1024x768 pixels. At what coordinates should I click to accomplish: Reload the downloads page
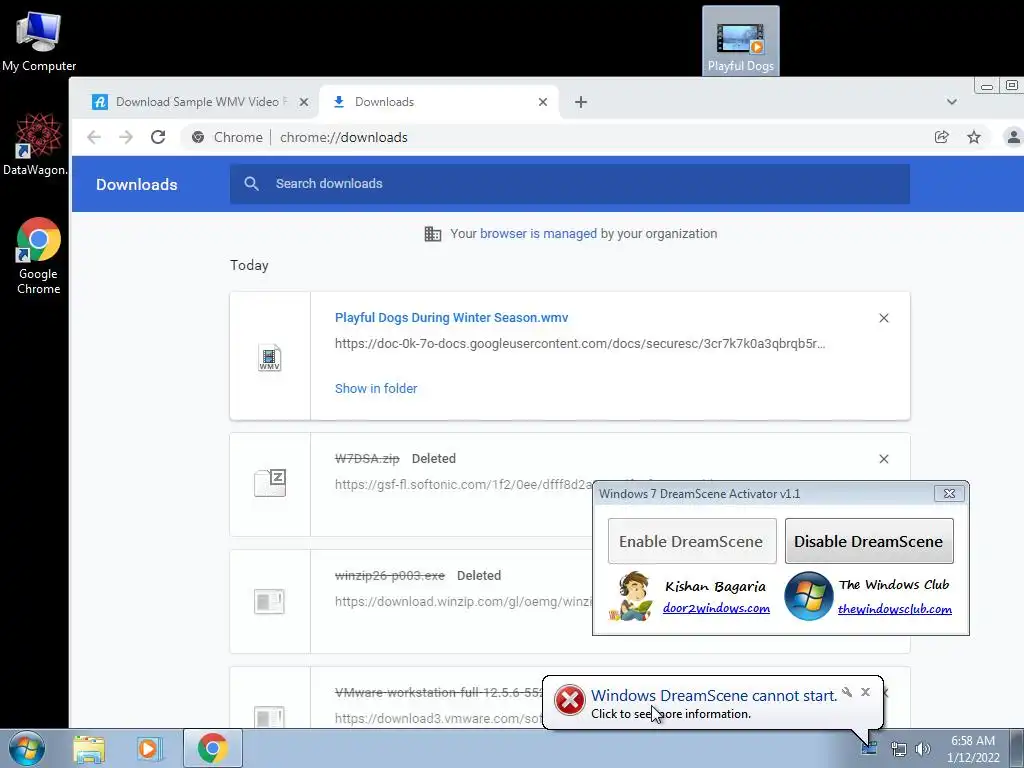pos(158,137)
